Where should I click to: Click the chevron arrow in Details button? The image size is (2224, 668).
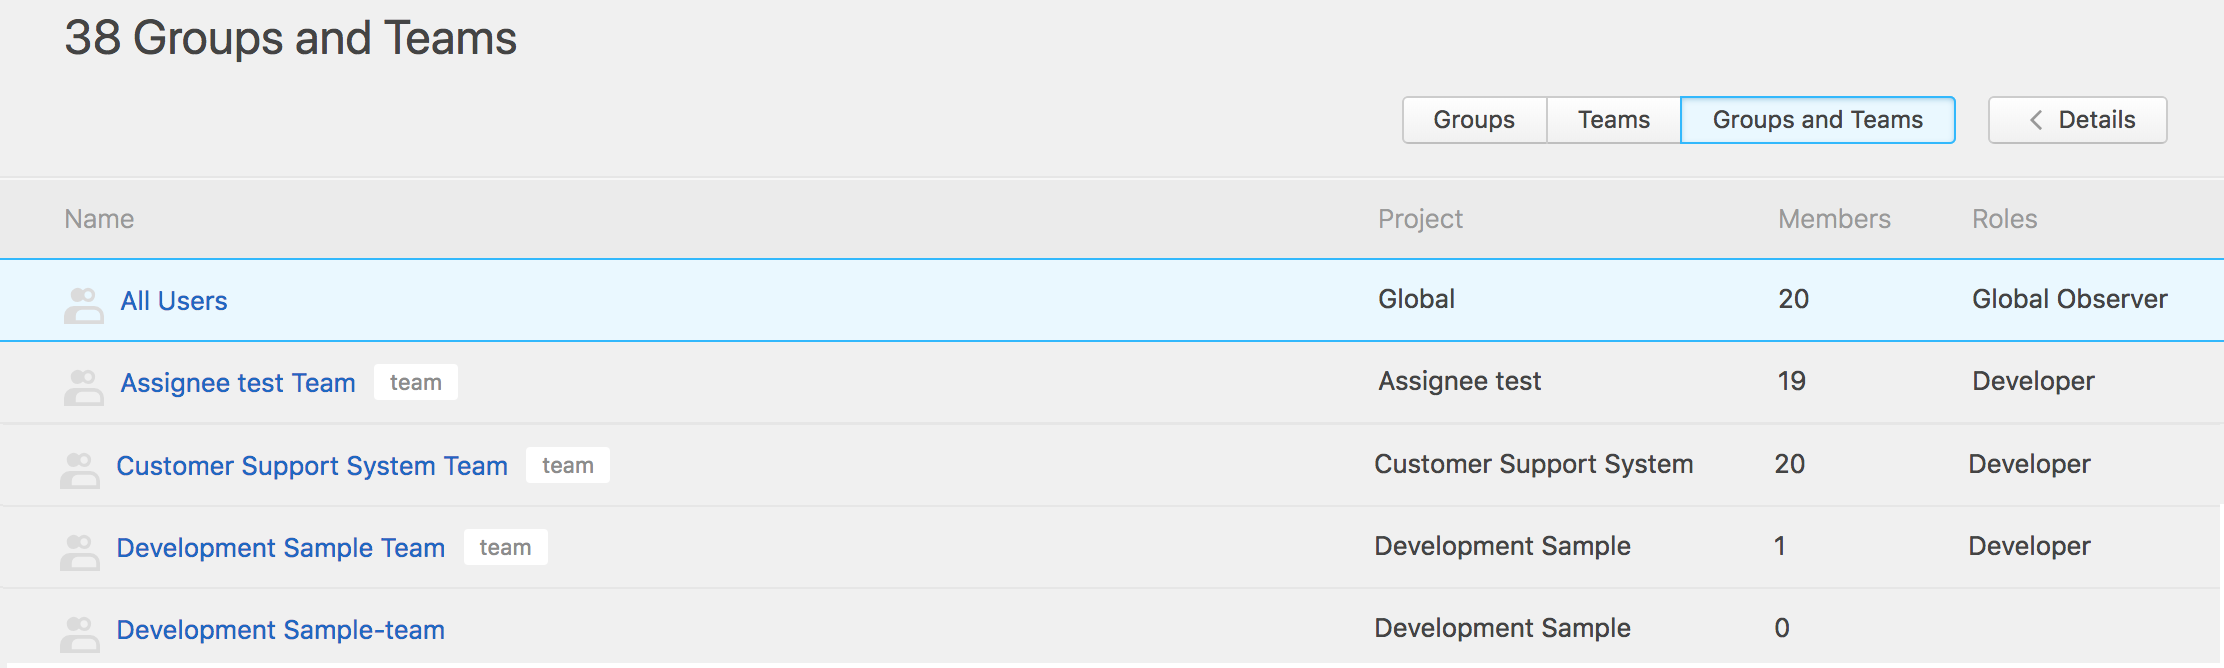coord(2036,120)
